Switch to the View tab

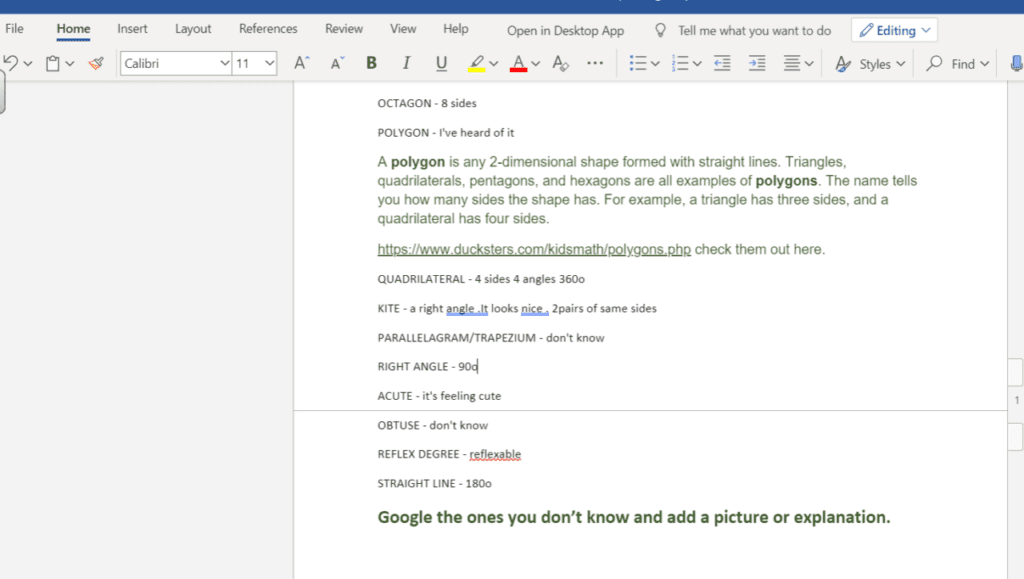pyautogui.click(x=403, y=29)
